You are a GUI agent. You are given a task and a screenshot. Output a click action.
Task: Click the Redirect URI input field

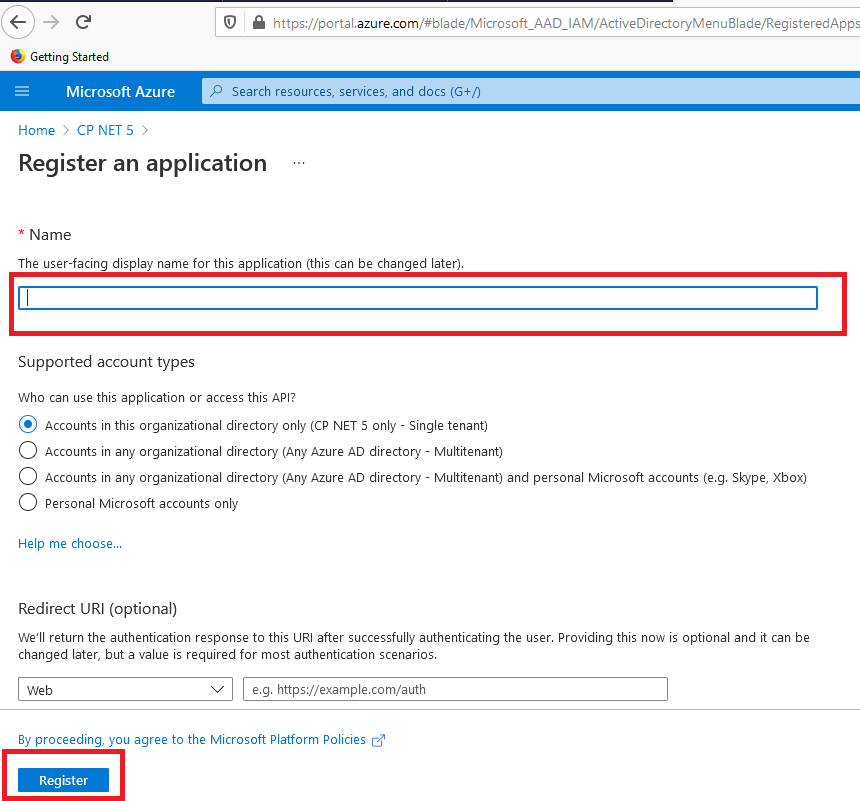(455, 689)
